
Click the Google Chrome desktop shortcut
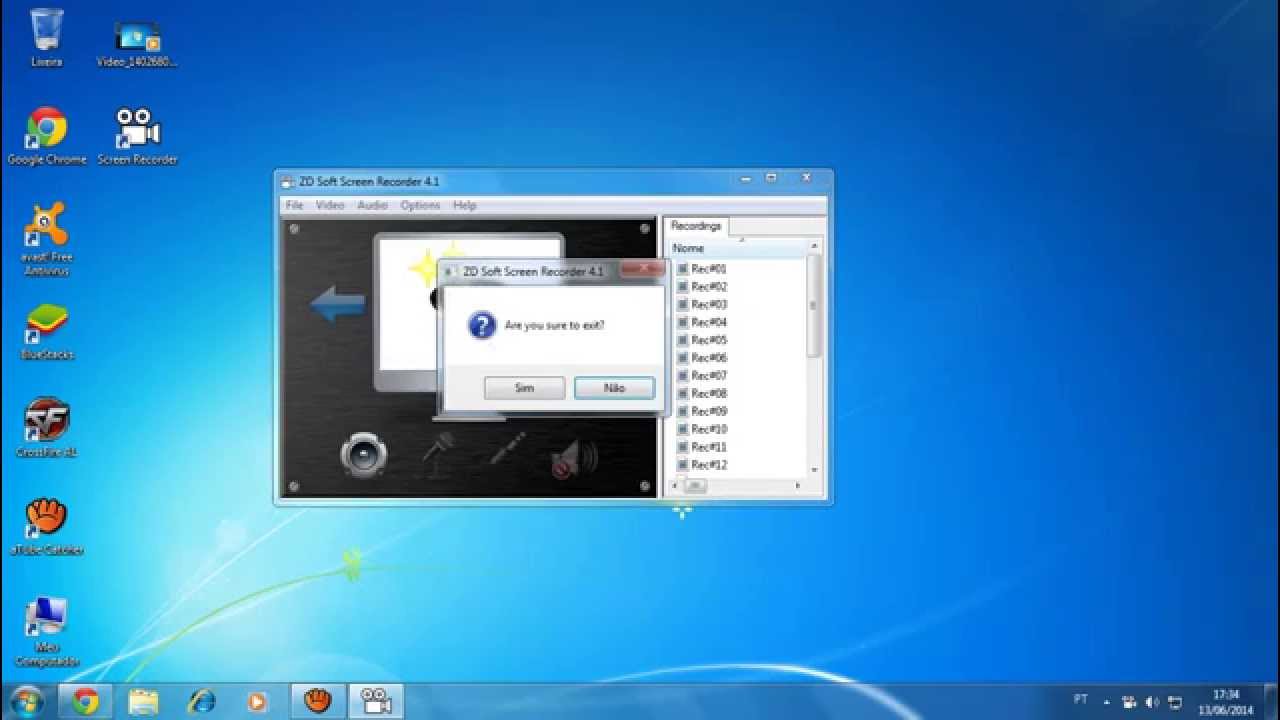click(x=46, y=136)
